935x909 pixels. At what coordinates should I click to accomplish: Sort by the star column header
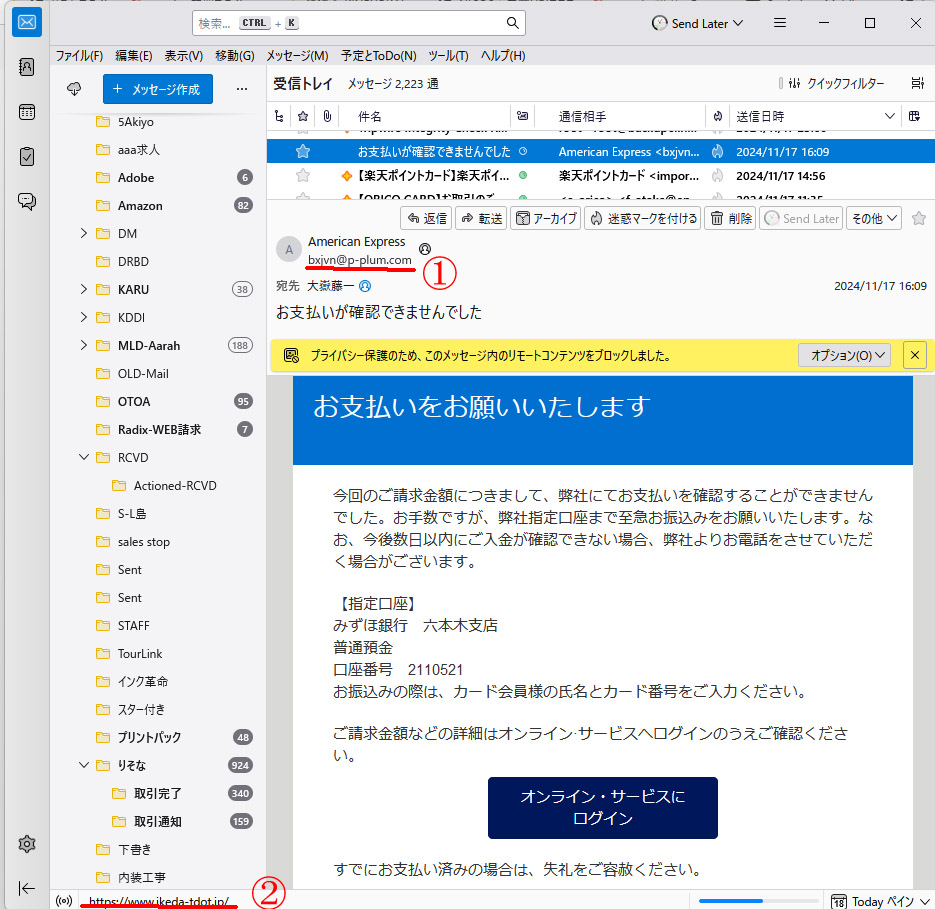(303, 116)
